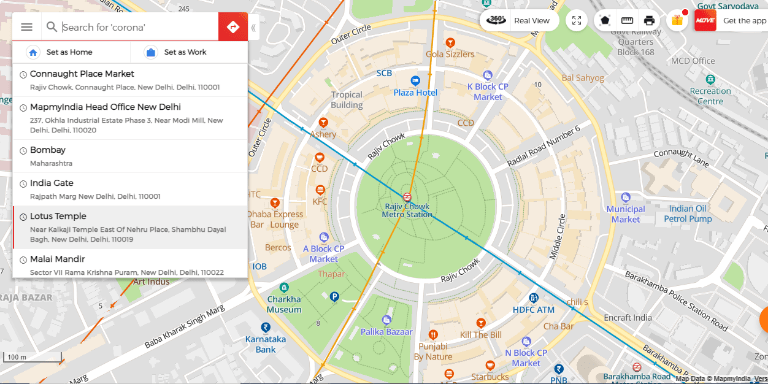Click the Get the app link

pos(744,21)
